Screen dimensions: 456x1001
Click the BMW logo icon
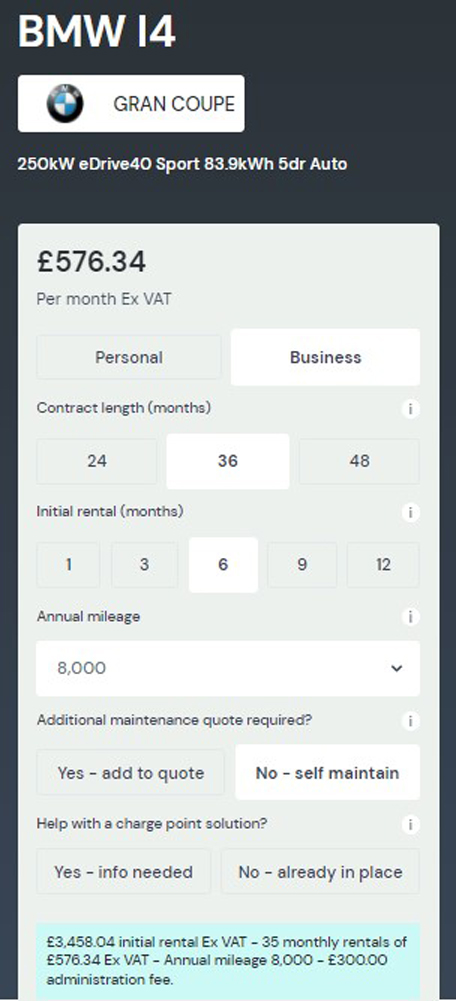coord(65,103)
